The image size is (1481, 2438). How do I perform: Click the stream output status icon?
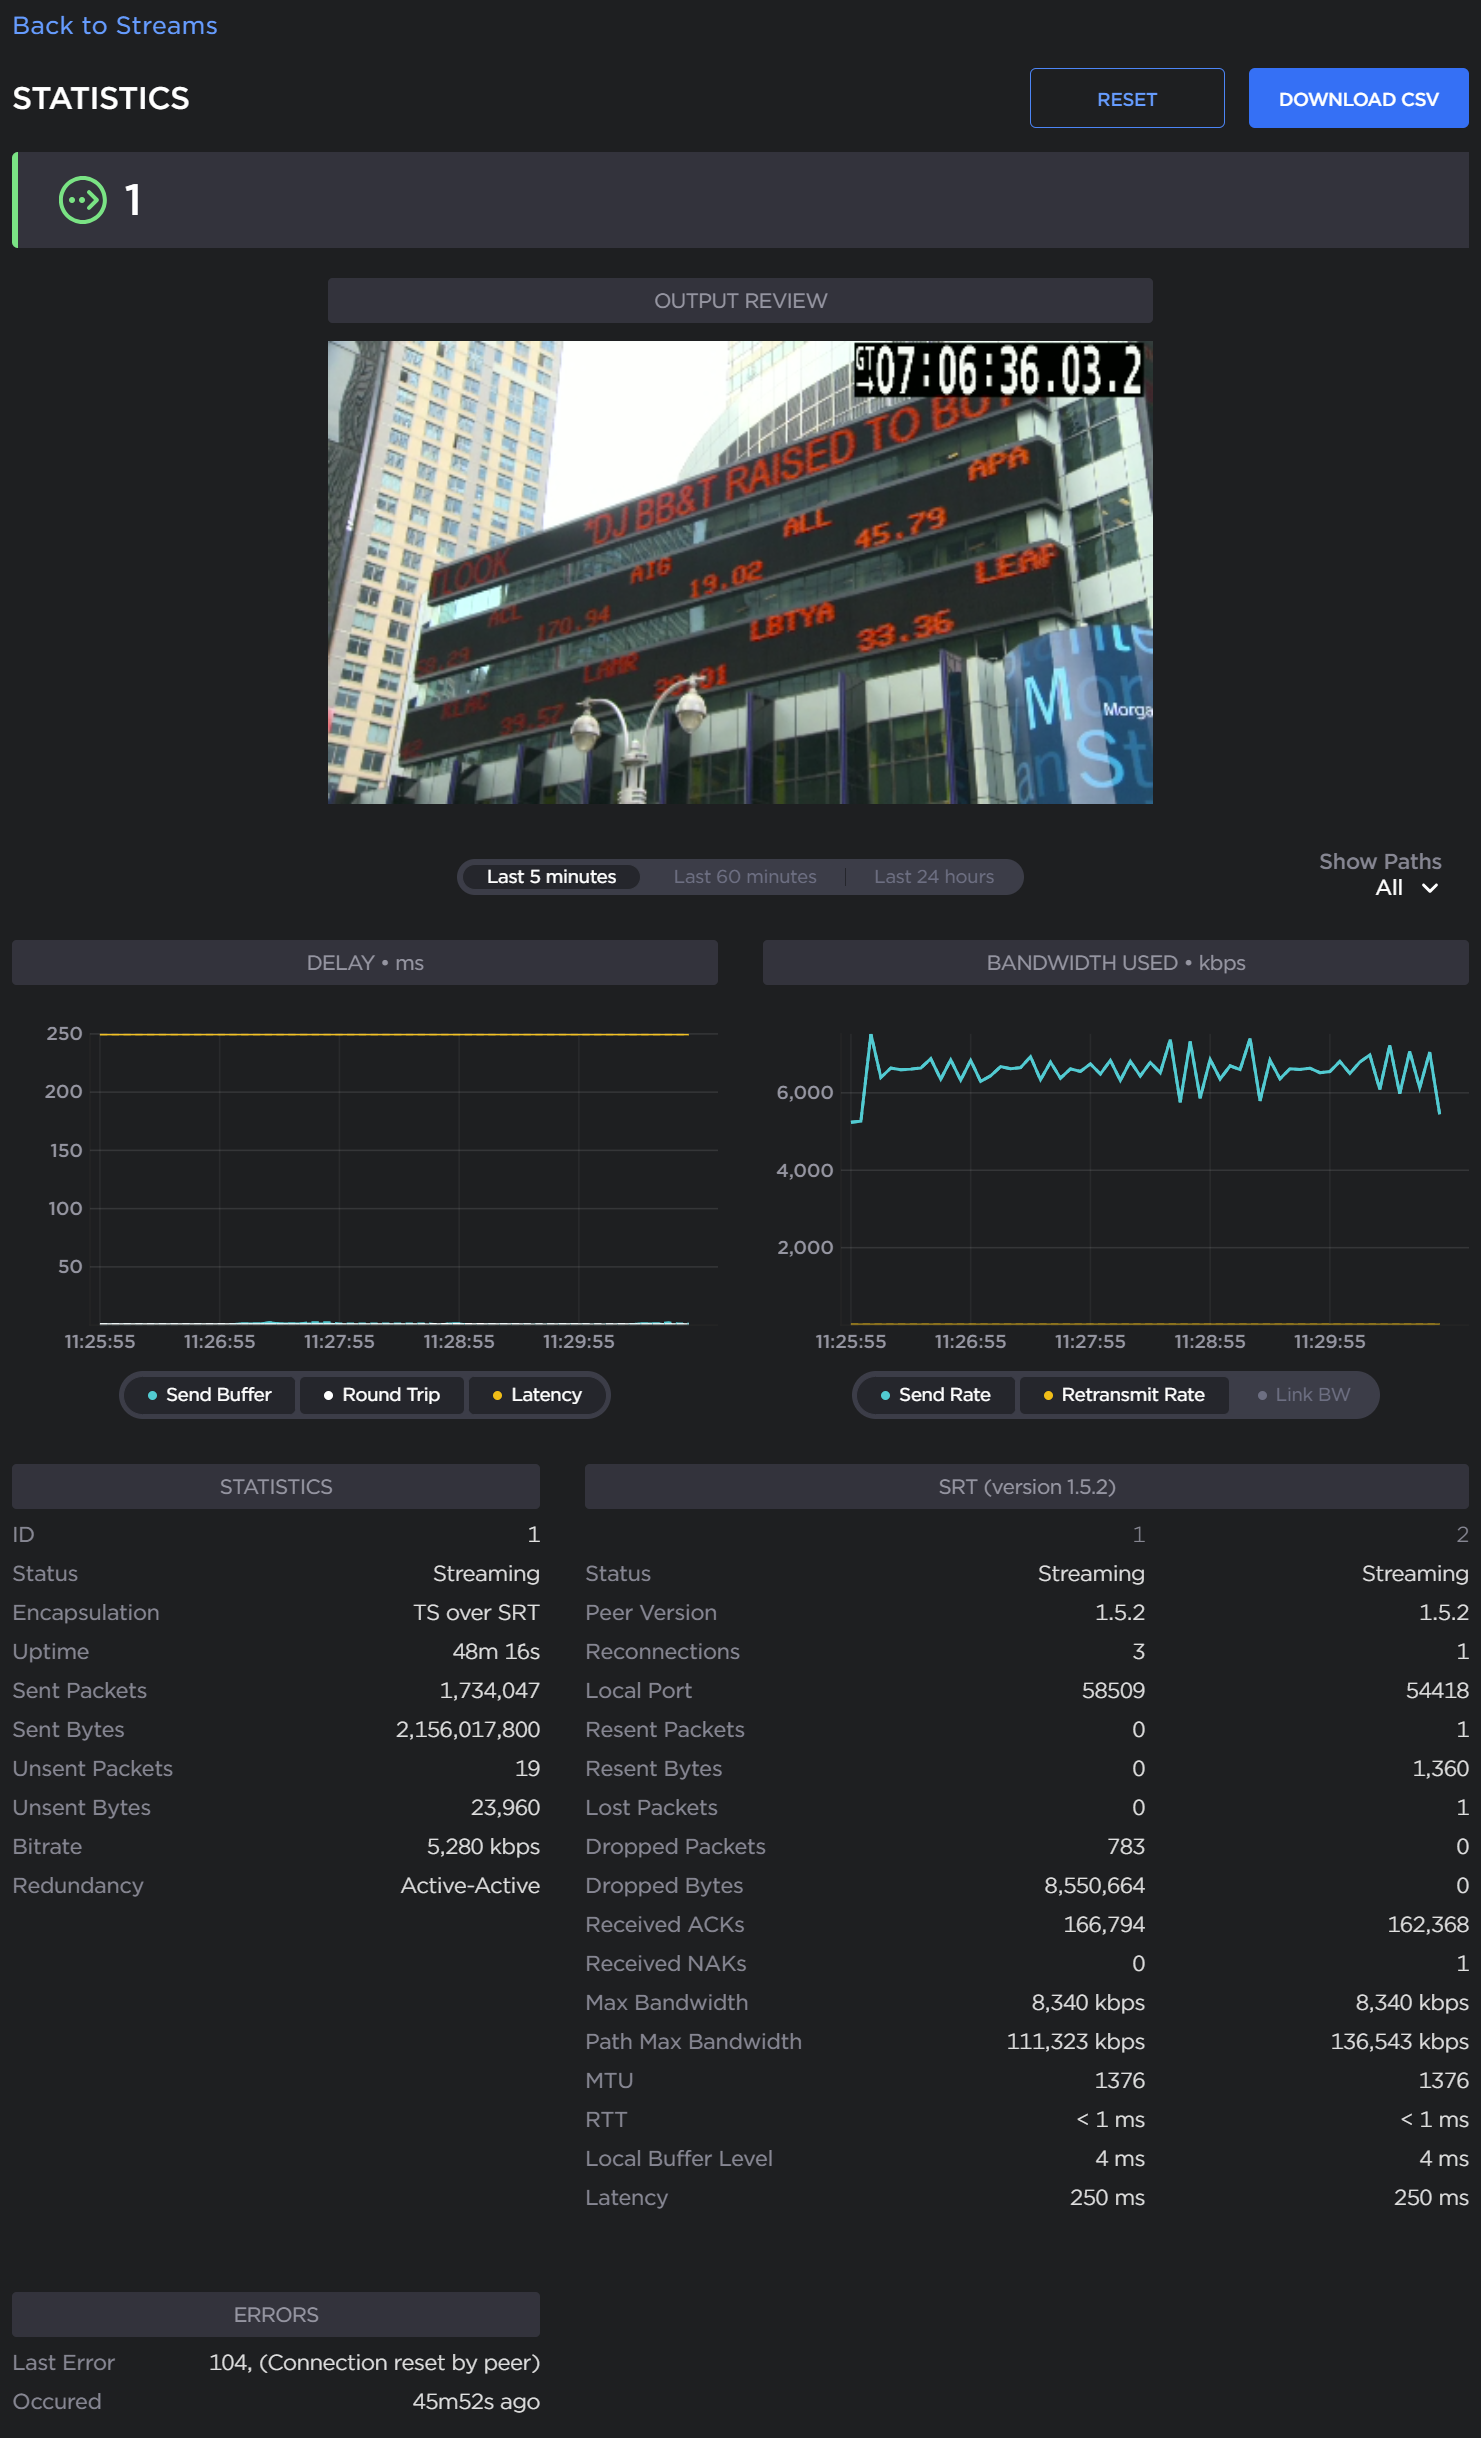point(82,200)
